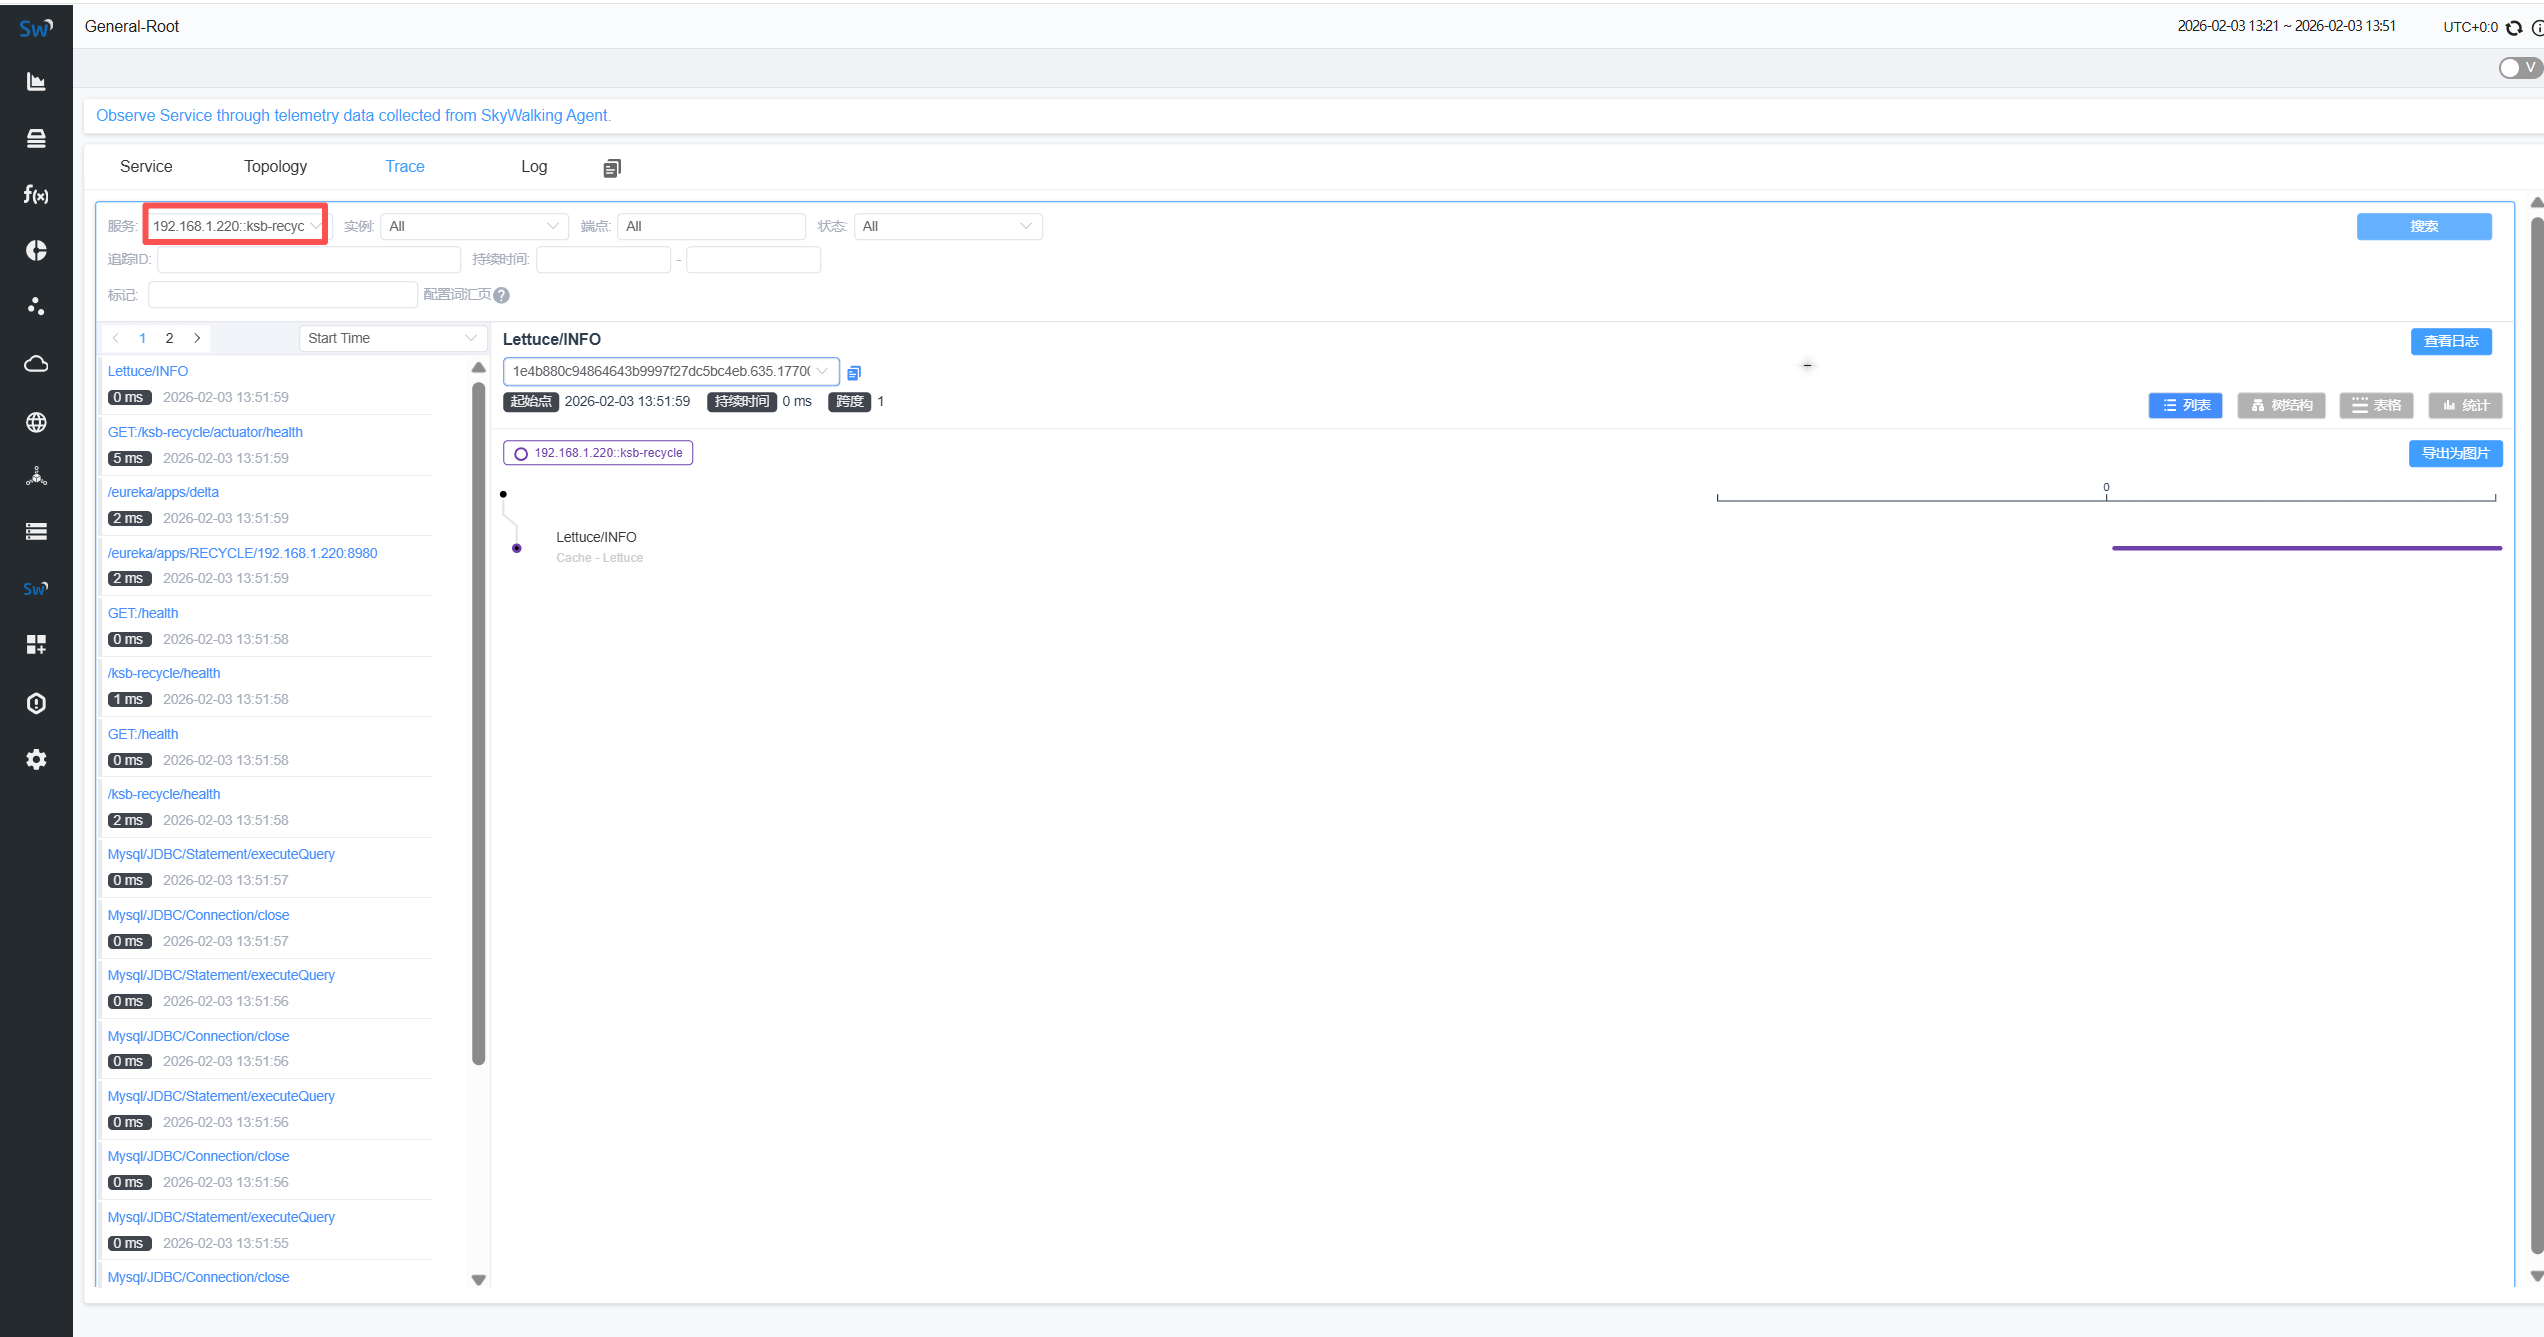
Task: Expand the 状态 All dropdown
Action: [947, 226]
